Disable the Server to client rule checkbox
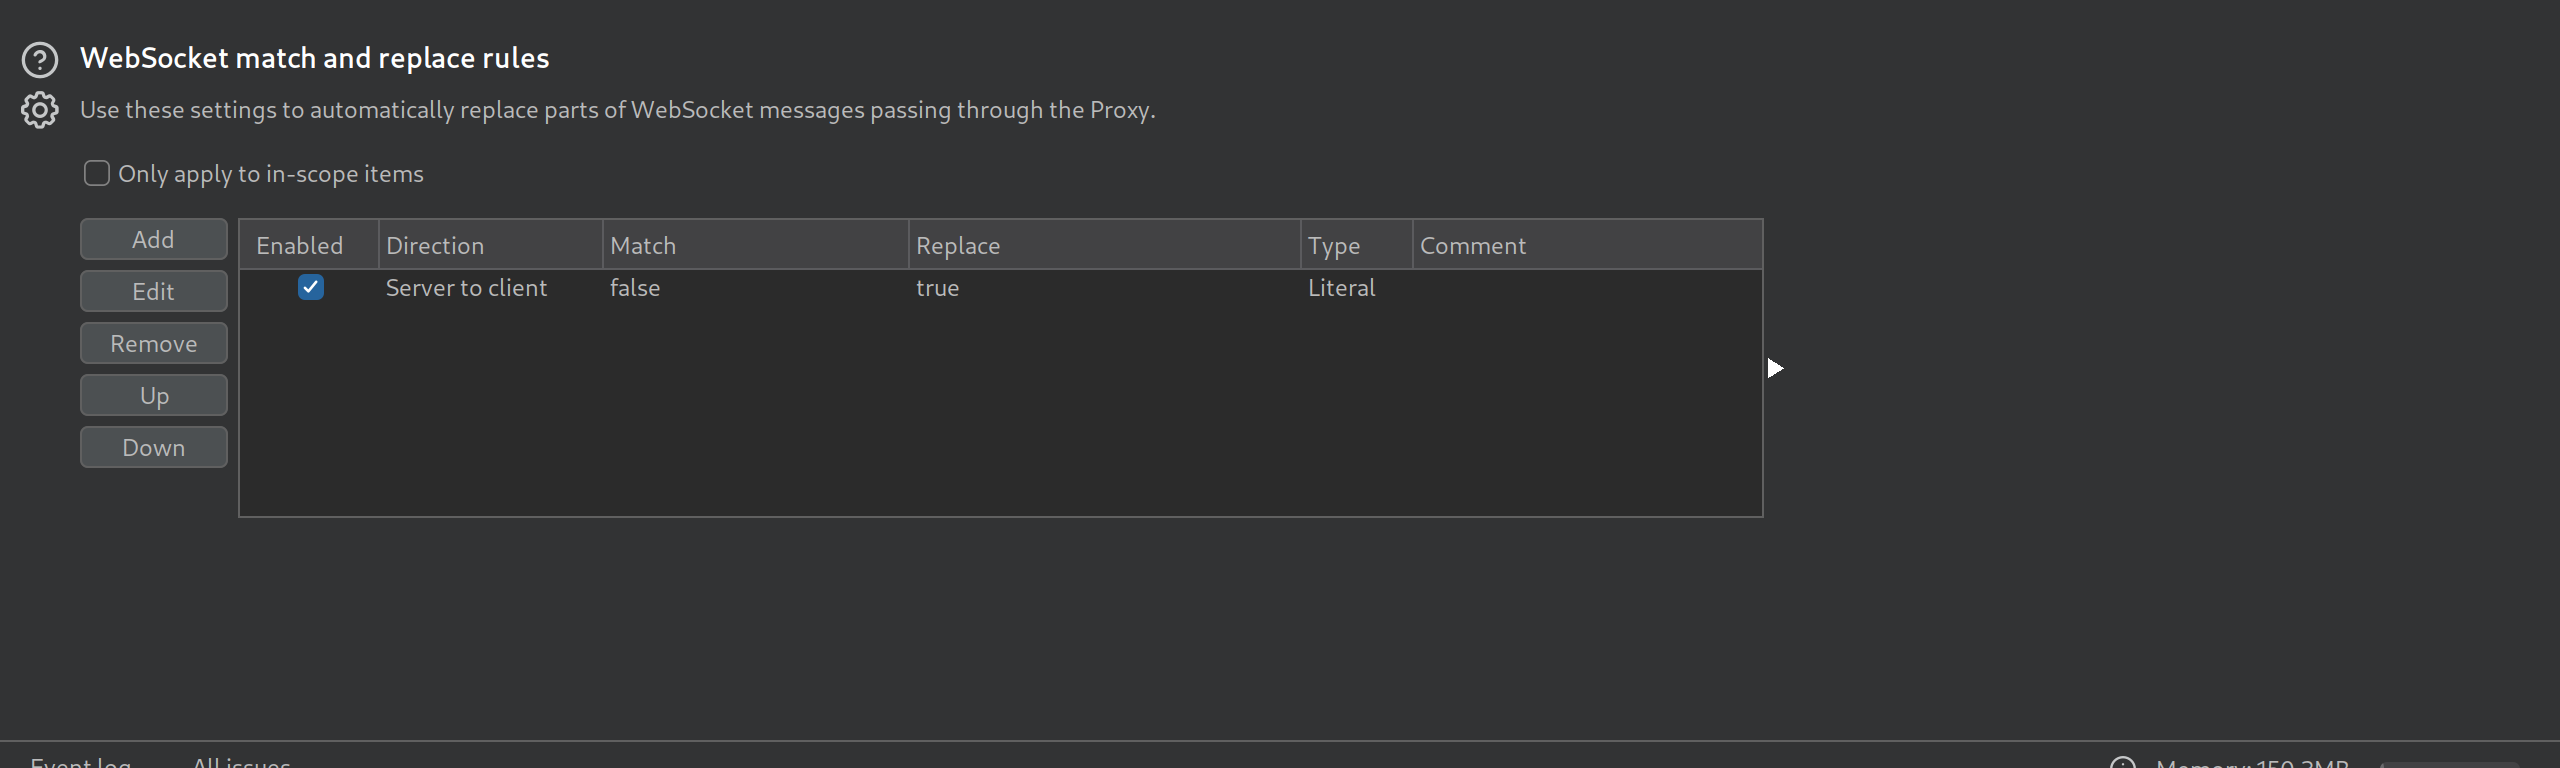Image resolution: width=2560 pixels, height=768 pixels. [311, 288]
